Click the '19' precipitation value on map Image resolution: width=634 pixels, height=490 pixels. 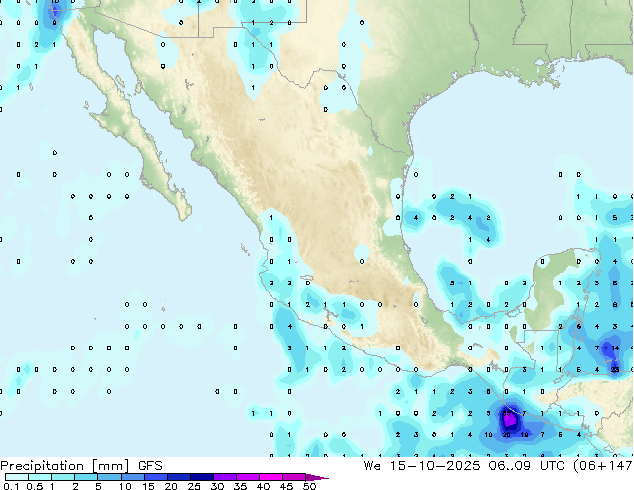(524, 435)
